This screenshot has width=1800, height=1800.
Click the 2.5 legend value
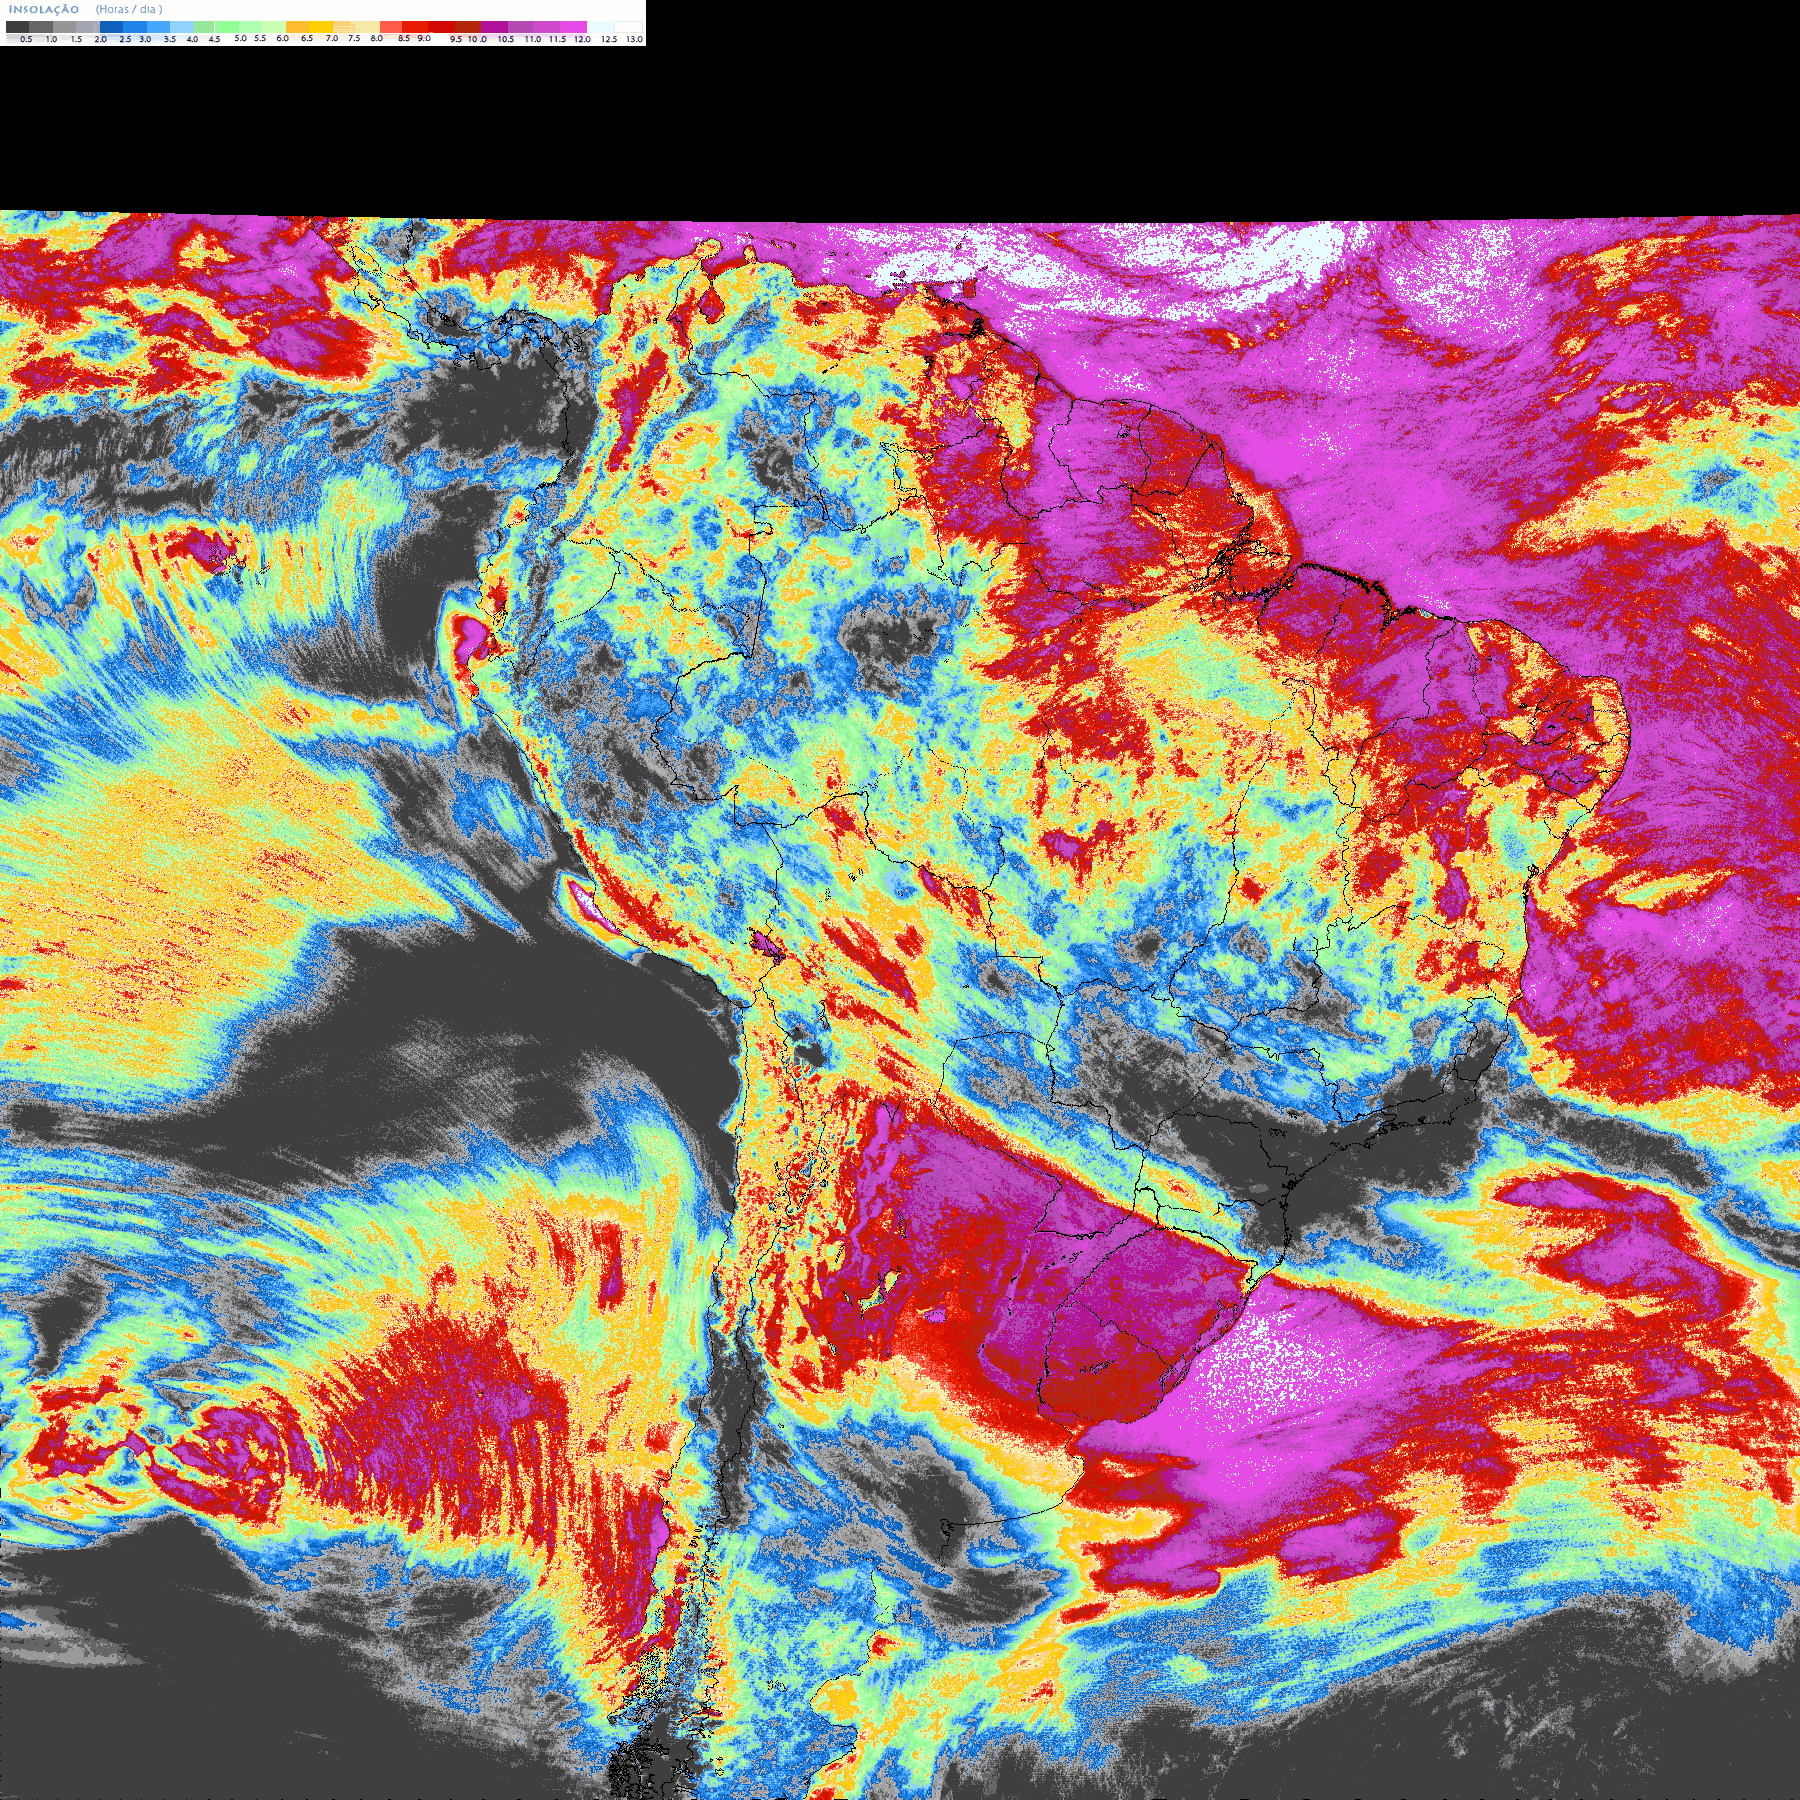tap(125, 39)
